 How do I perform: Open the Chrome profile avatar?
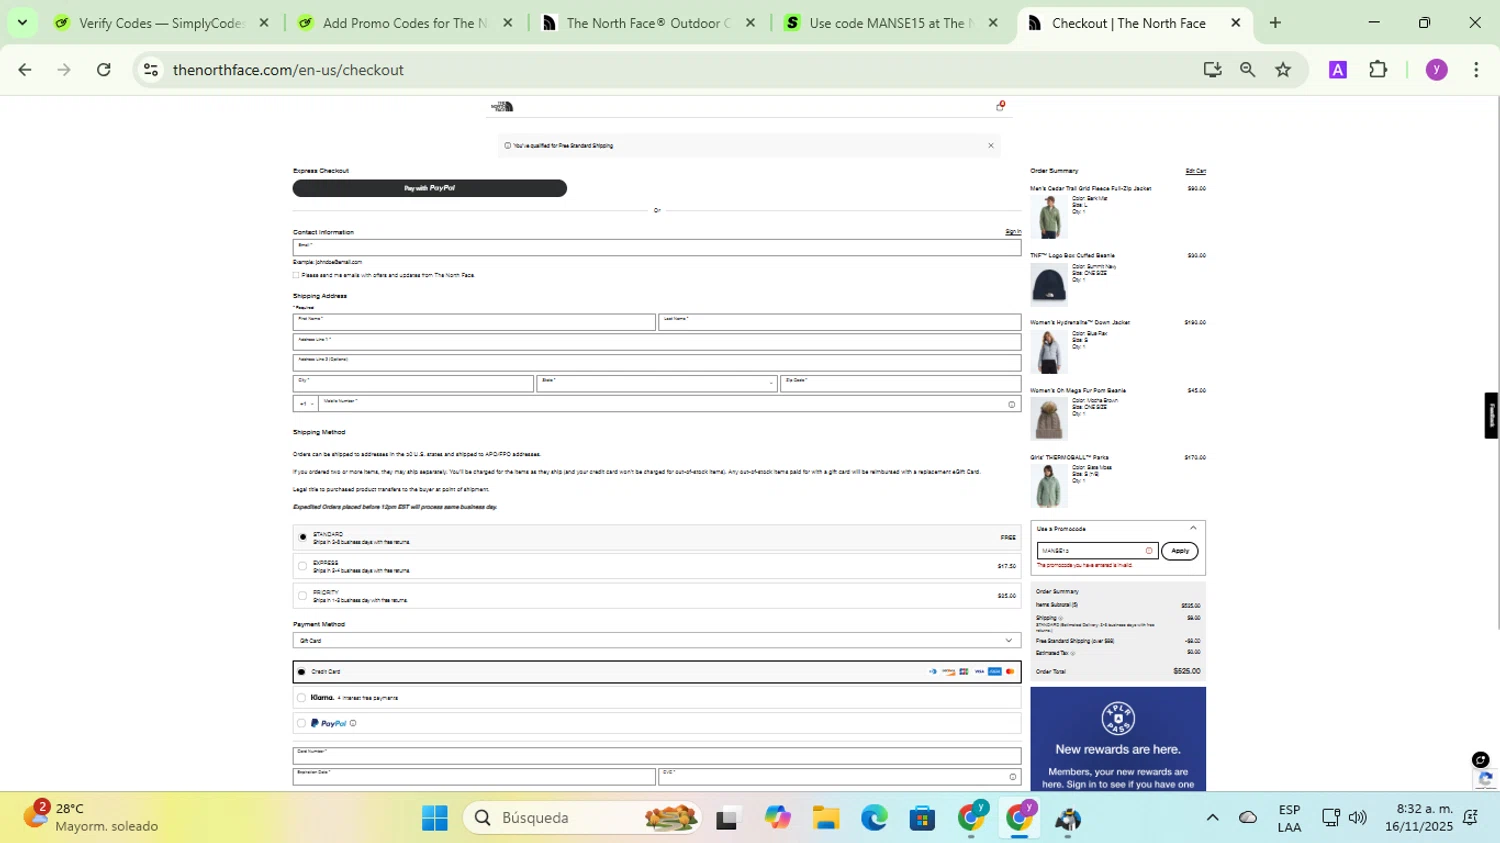coord(1437,70)
